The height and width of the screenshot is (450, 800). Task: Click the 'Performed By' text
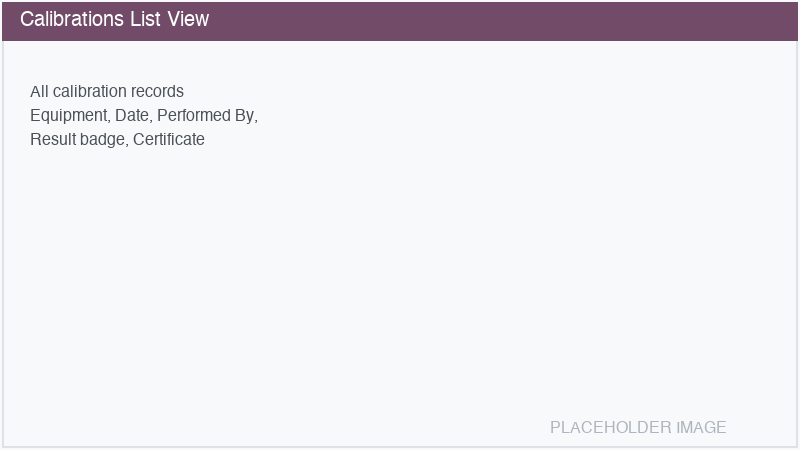pyautogui.click(x=206, y=116)
